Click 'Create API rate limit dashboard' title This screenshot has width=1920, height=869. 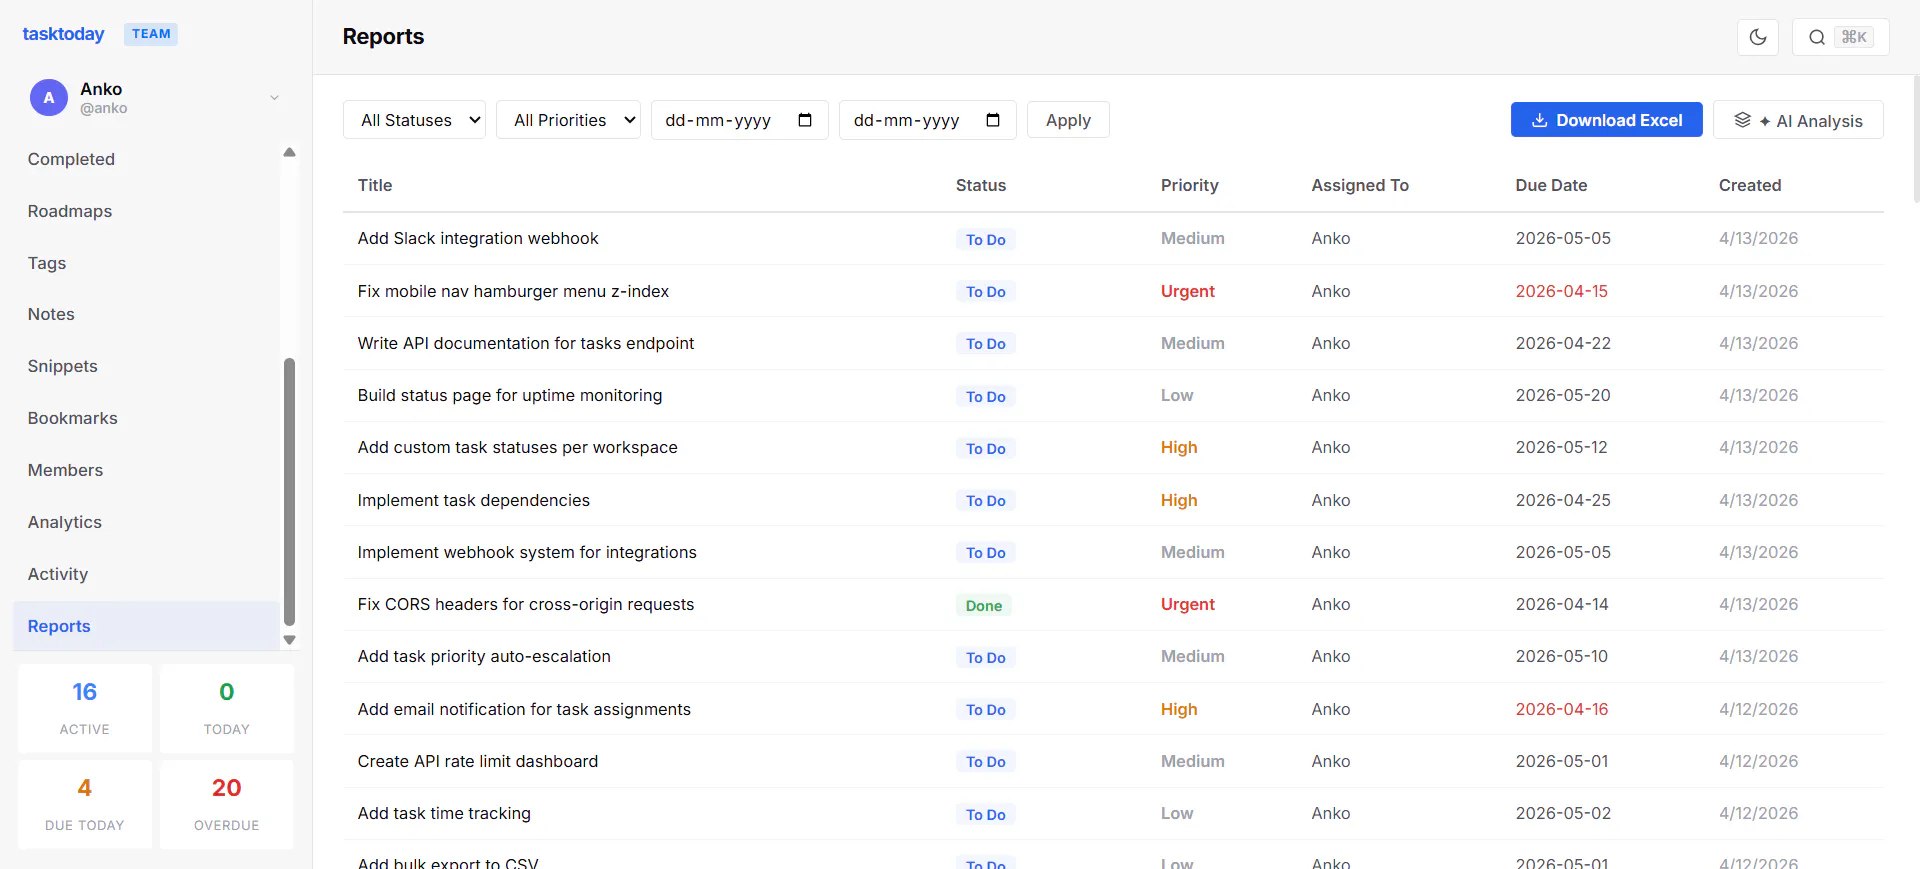pos(478,761)
